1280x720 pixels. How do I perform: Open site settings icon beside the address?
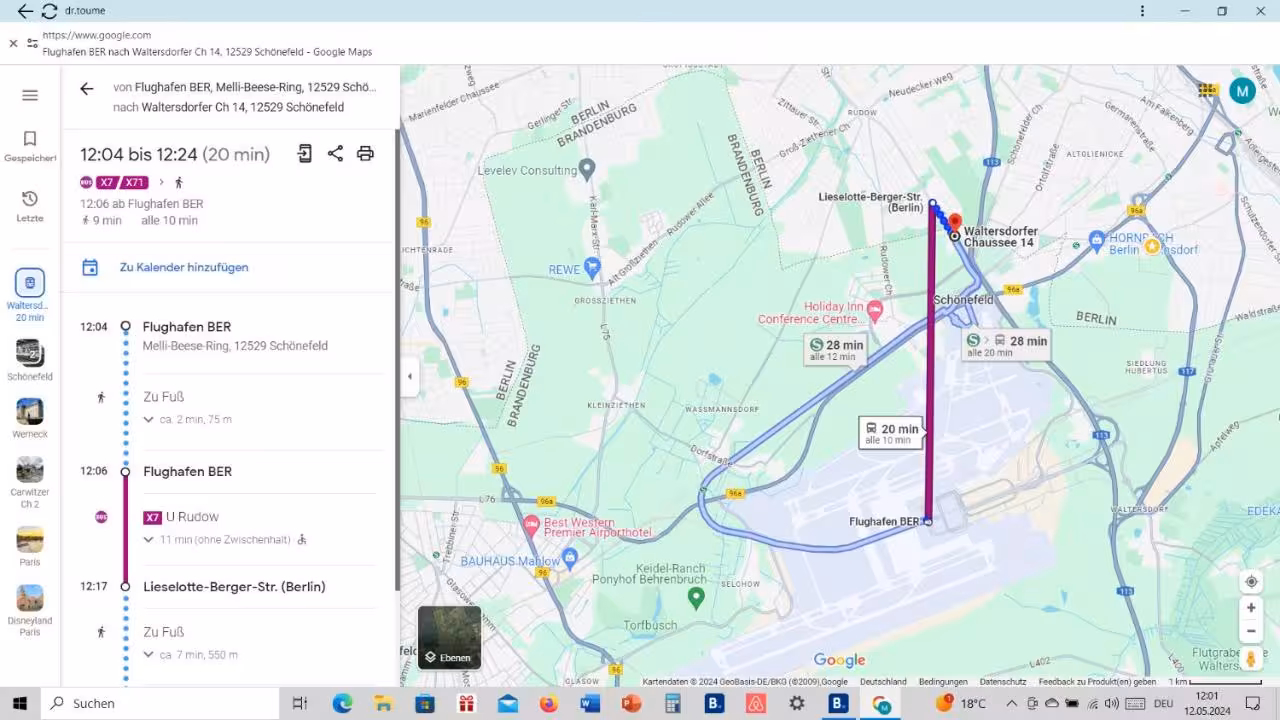coord(32,43)
